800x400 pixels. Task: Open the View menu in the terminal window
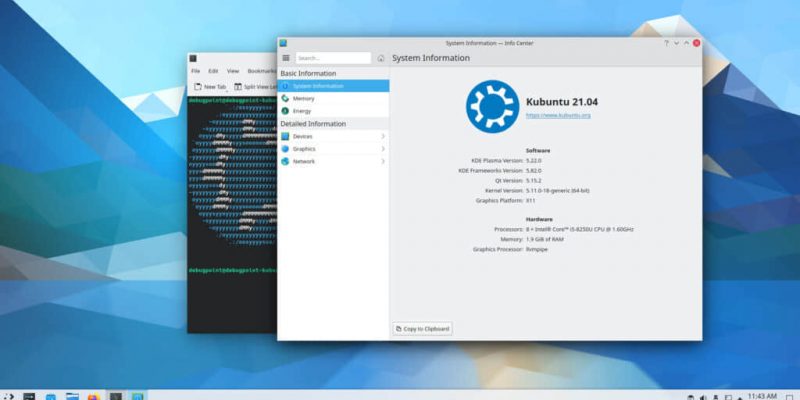(x=233, y=71)
